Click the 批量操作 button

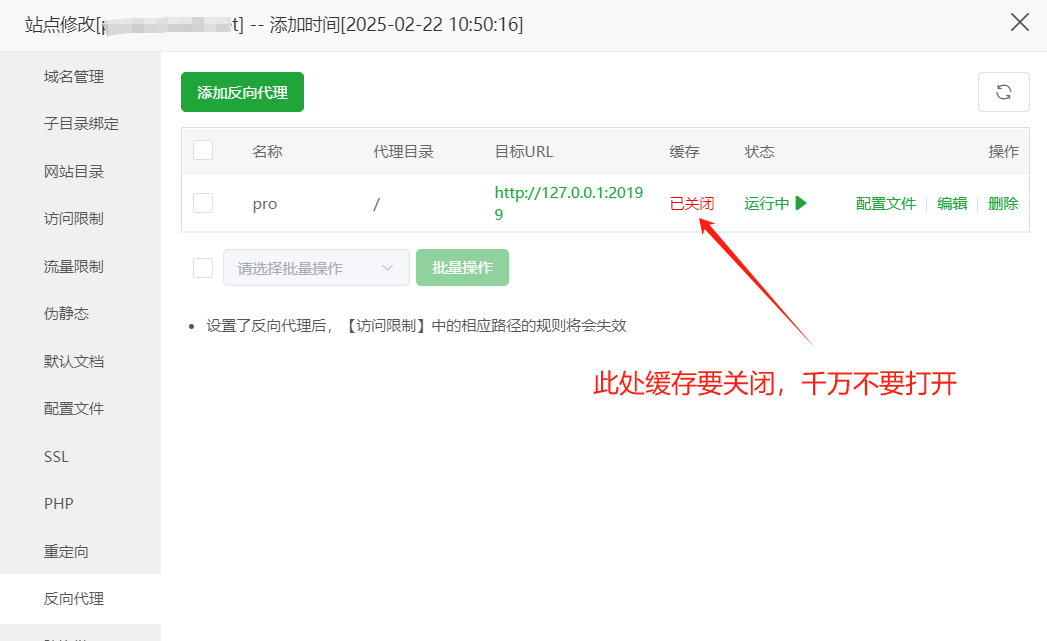click(462, 268)
